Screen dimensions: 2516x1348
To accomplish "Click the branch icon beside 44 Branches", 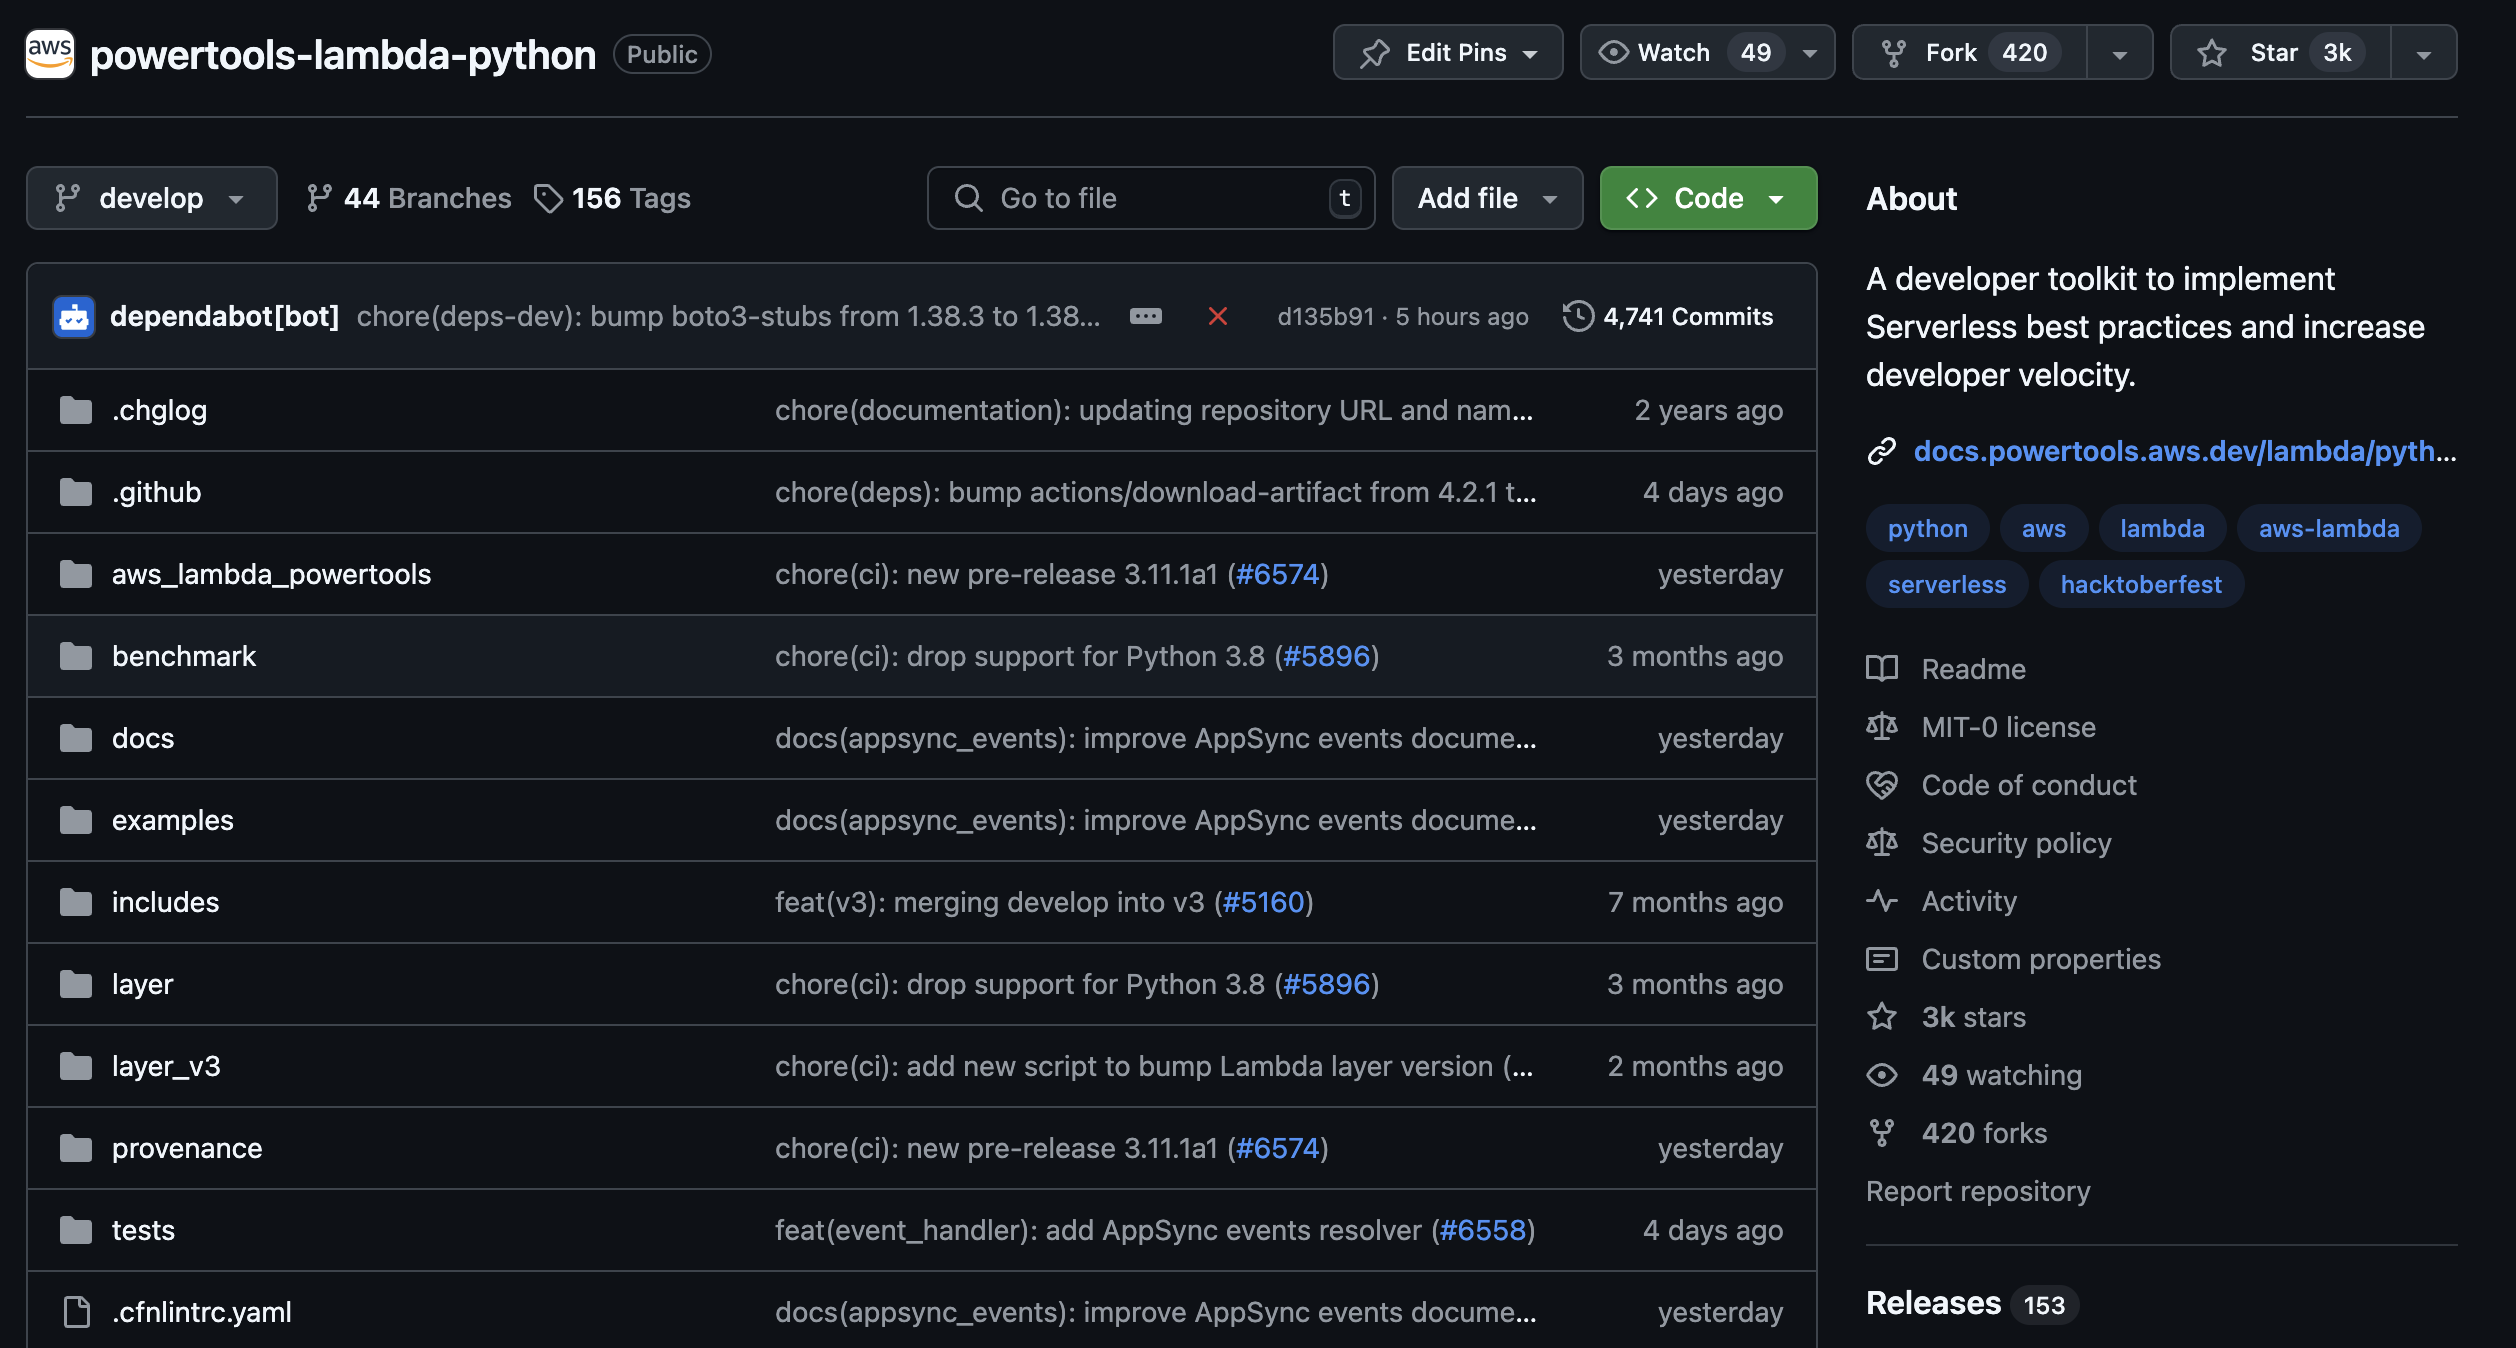I will pos(319,198).
